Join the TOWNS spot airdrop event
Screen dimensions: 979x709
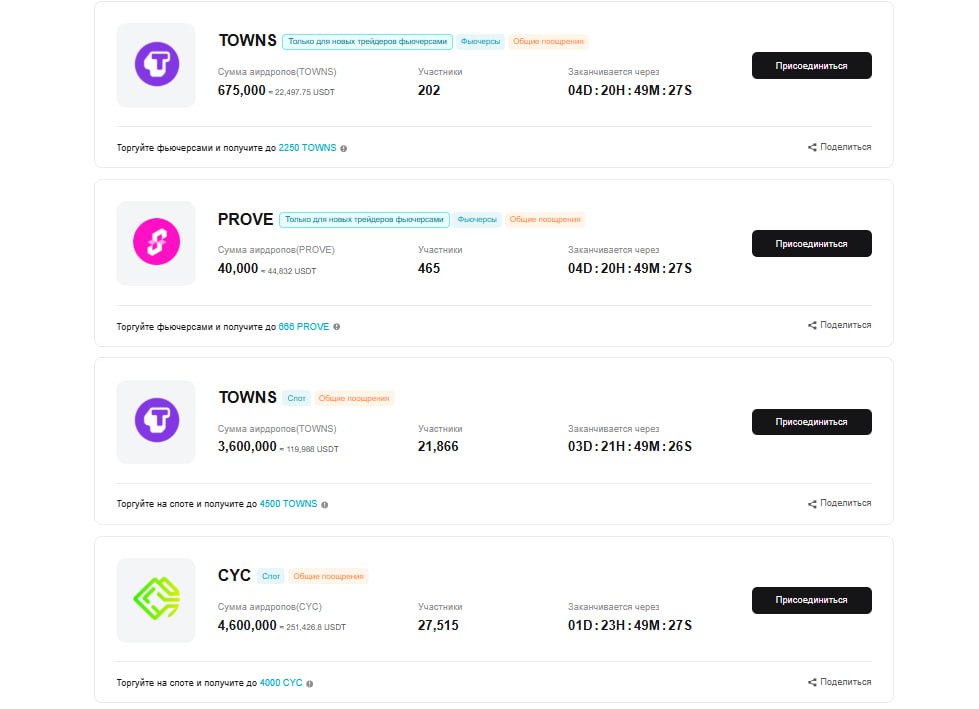point(812,422)
